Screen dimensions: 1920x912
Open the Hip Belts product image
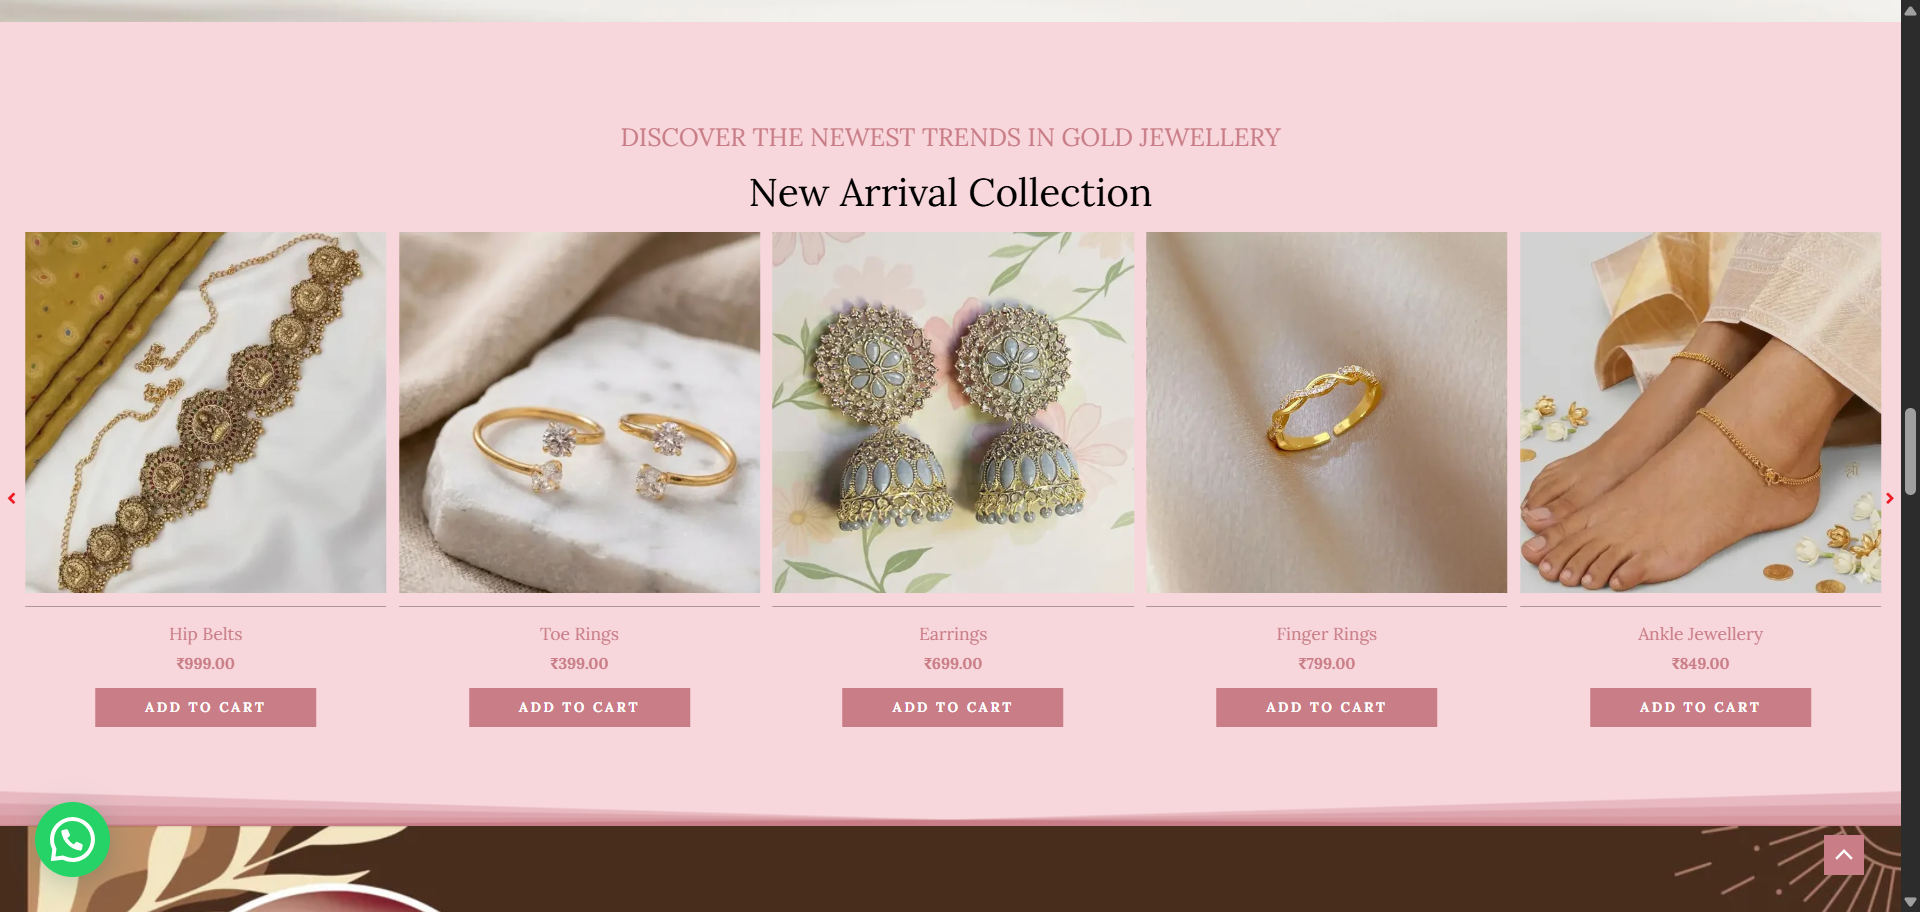(205, 413)
